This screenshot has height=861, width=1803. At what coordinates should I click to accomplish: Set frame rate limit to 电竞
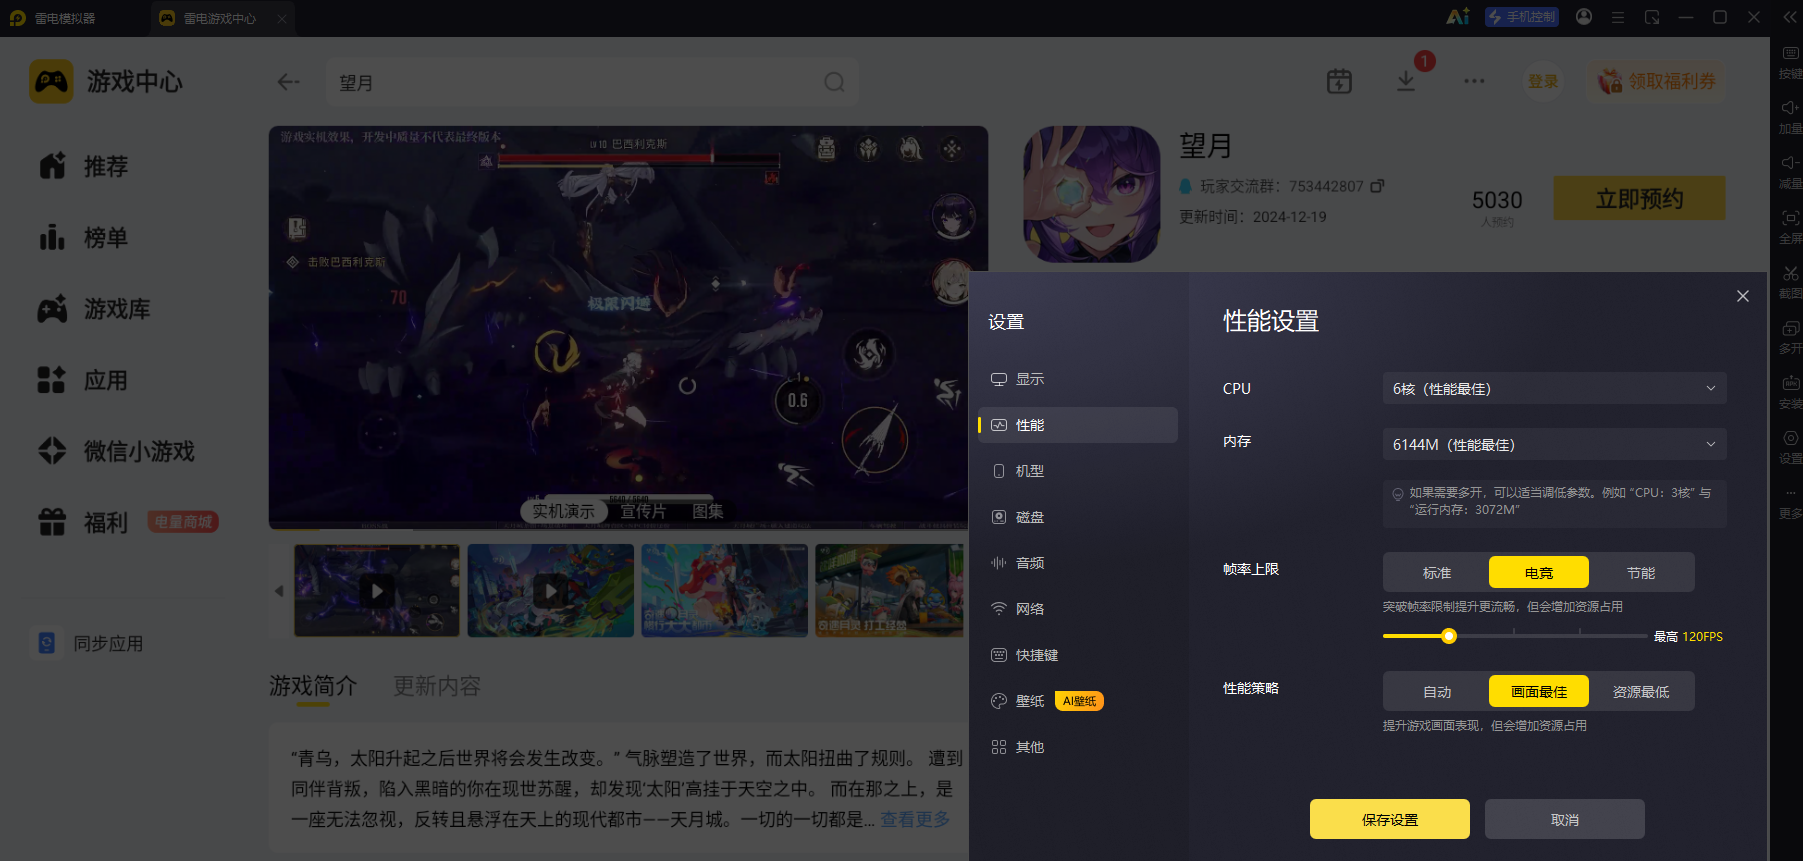(x=1539, y=572)
